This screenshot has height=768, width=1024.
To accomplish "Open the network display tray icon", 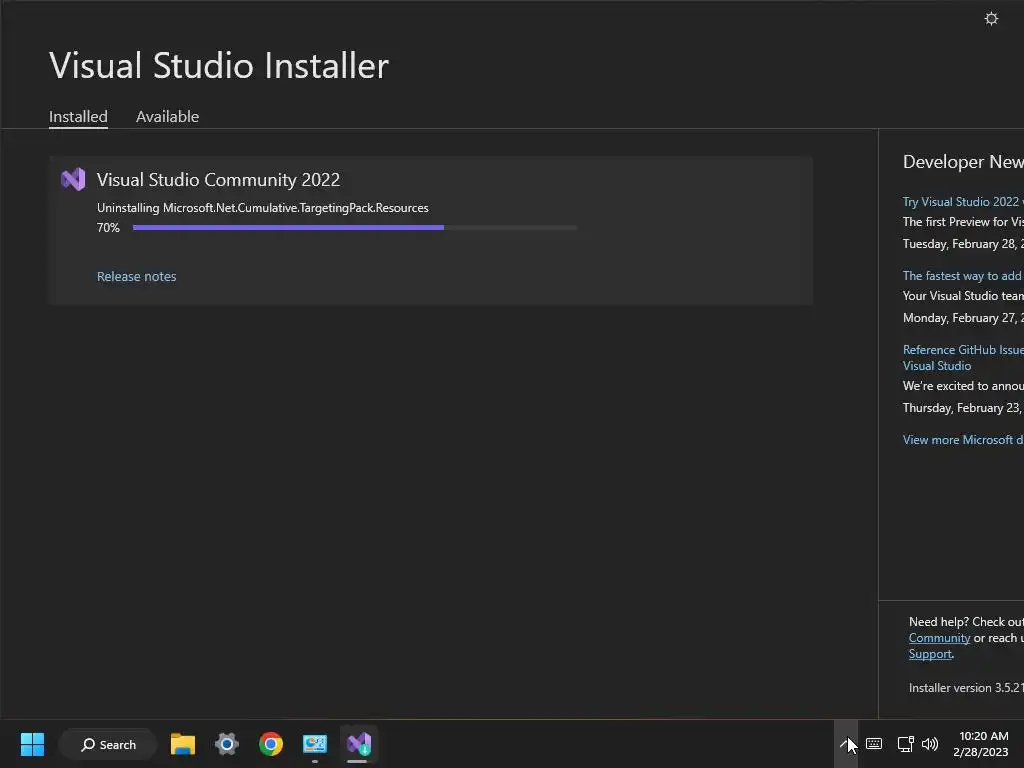I will point(905,744).
